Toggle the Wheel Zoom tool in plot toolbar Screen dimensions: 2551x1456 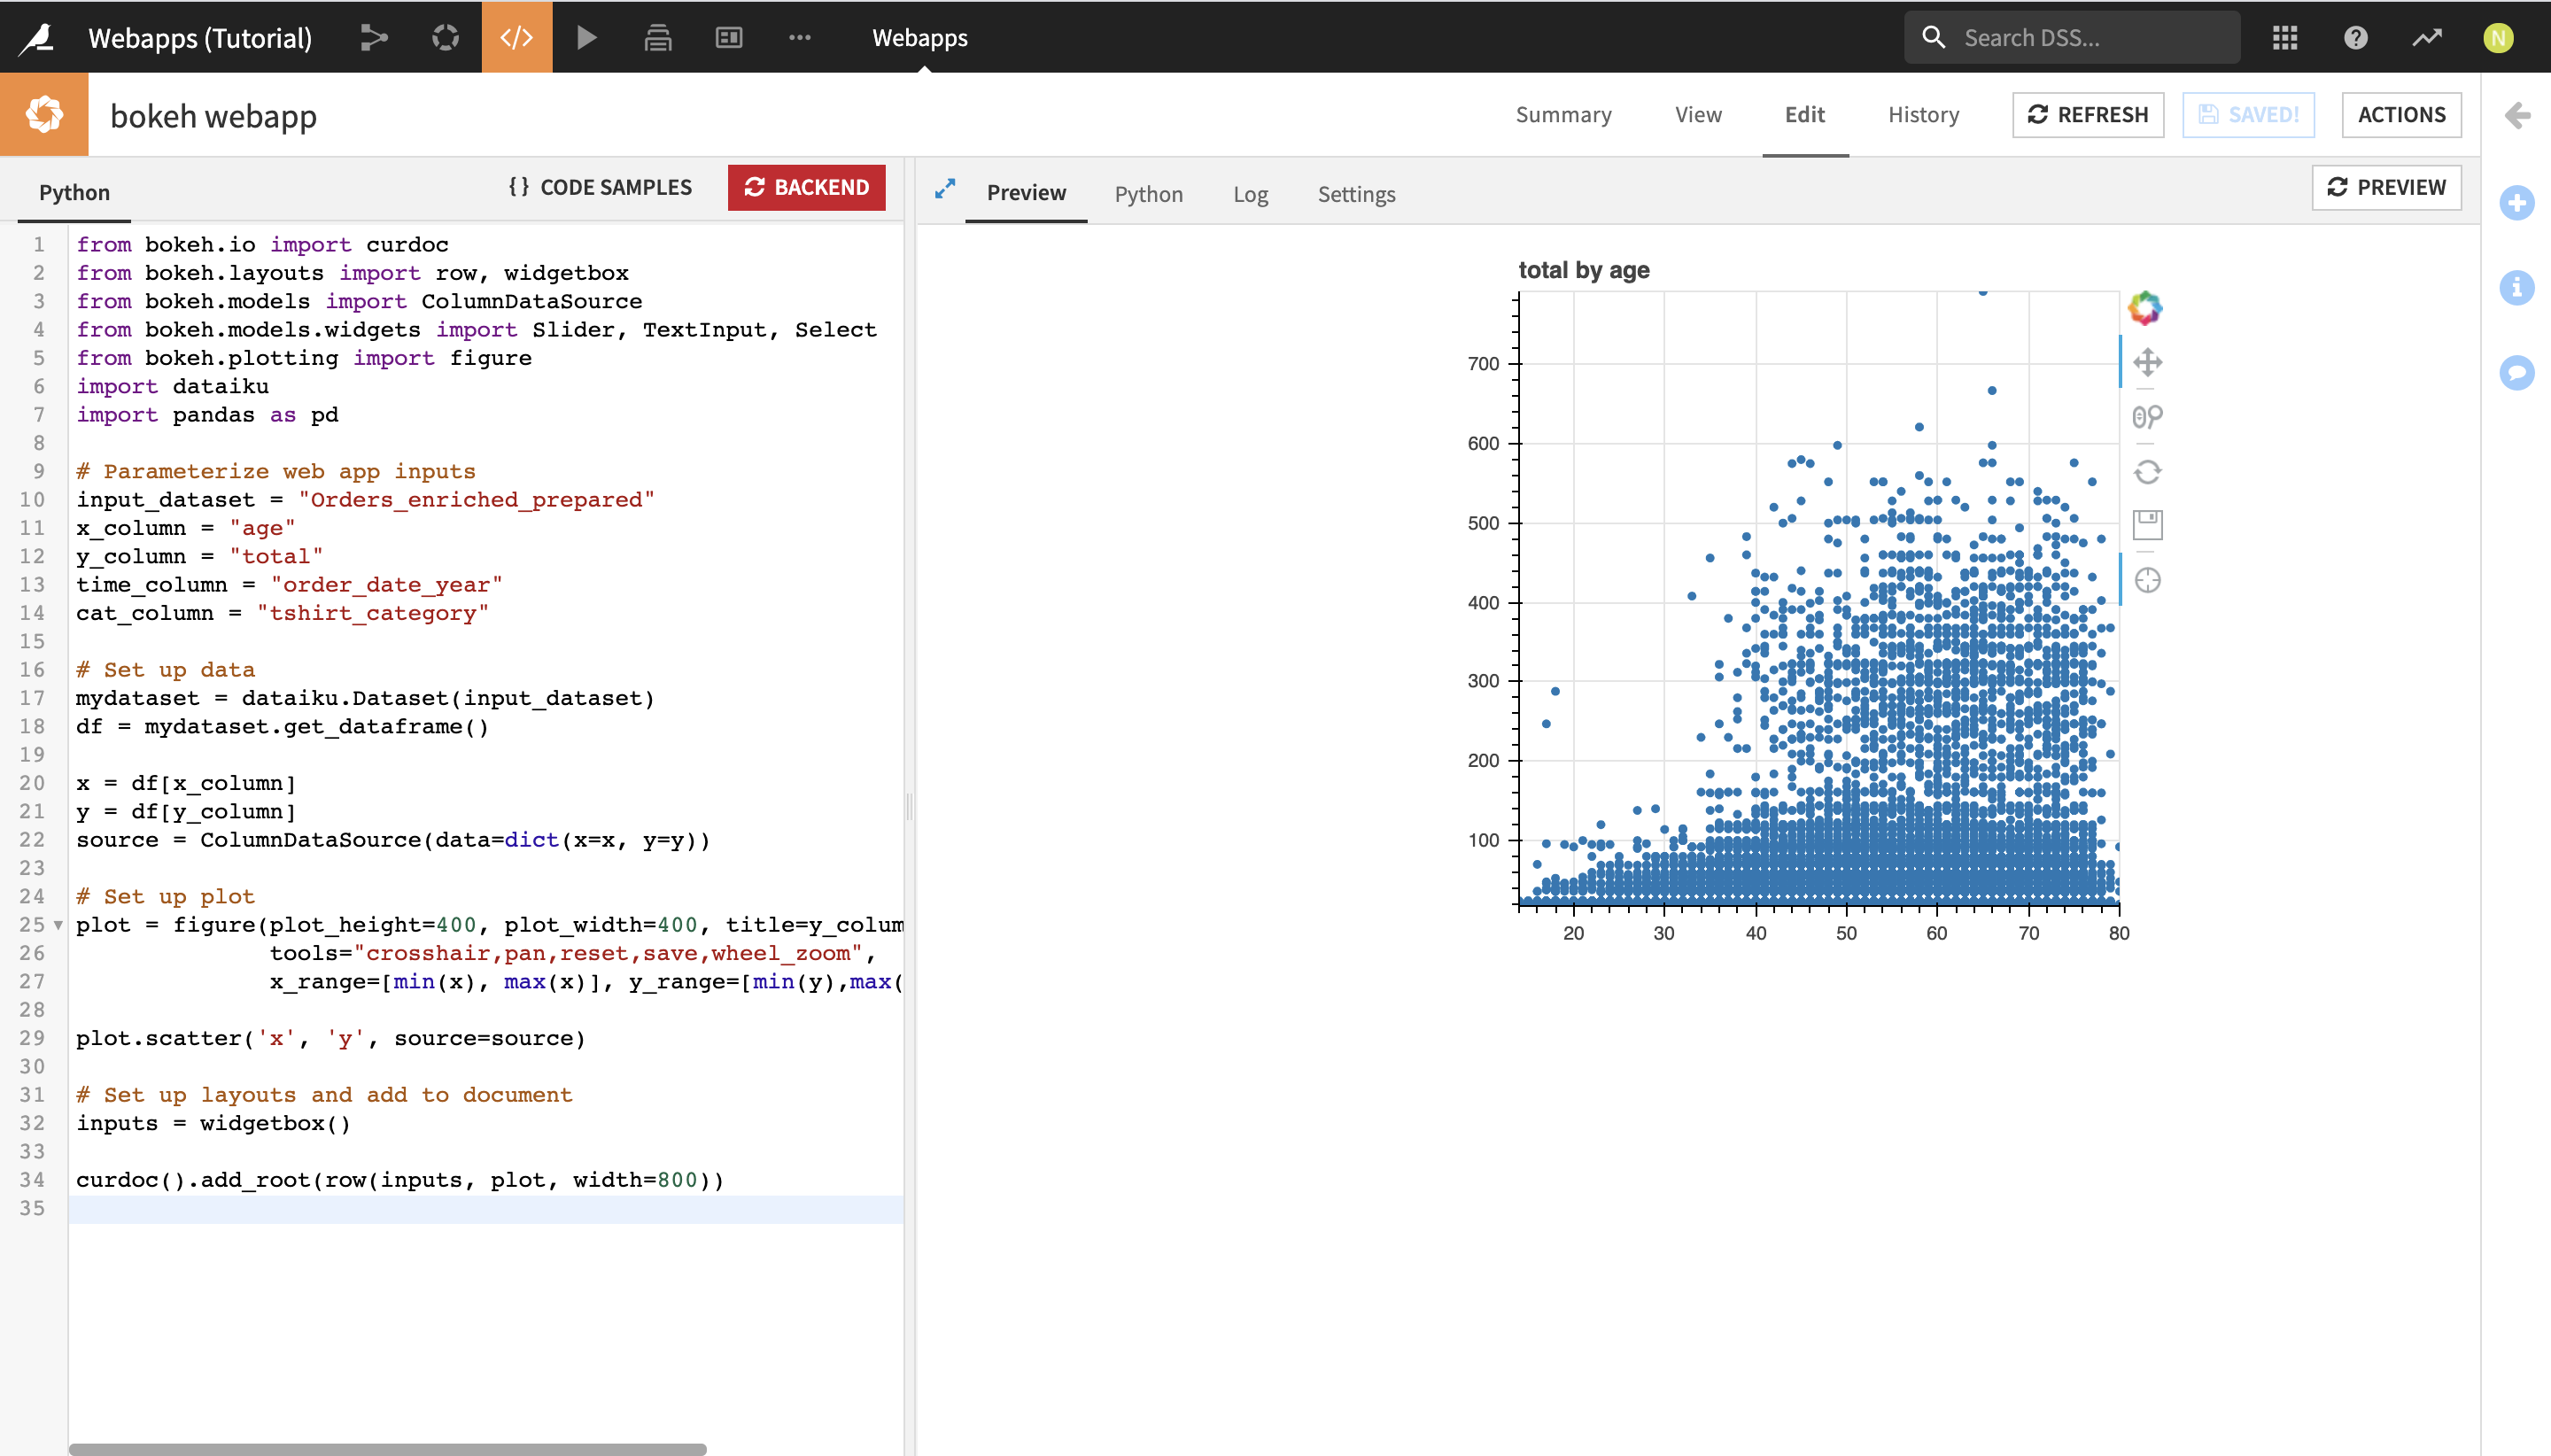[x=2148, y=417]
